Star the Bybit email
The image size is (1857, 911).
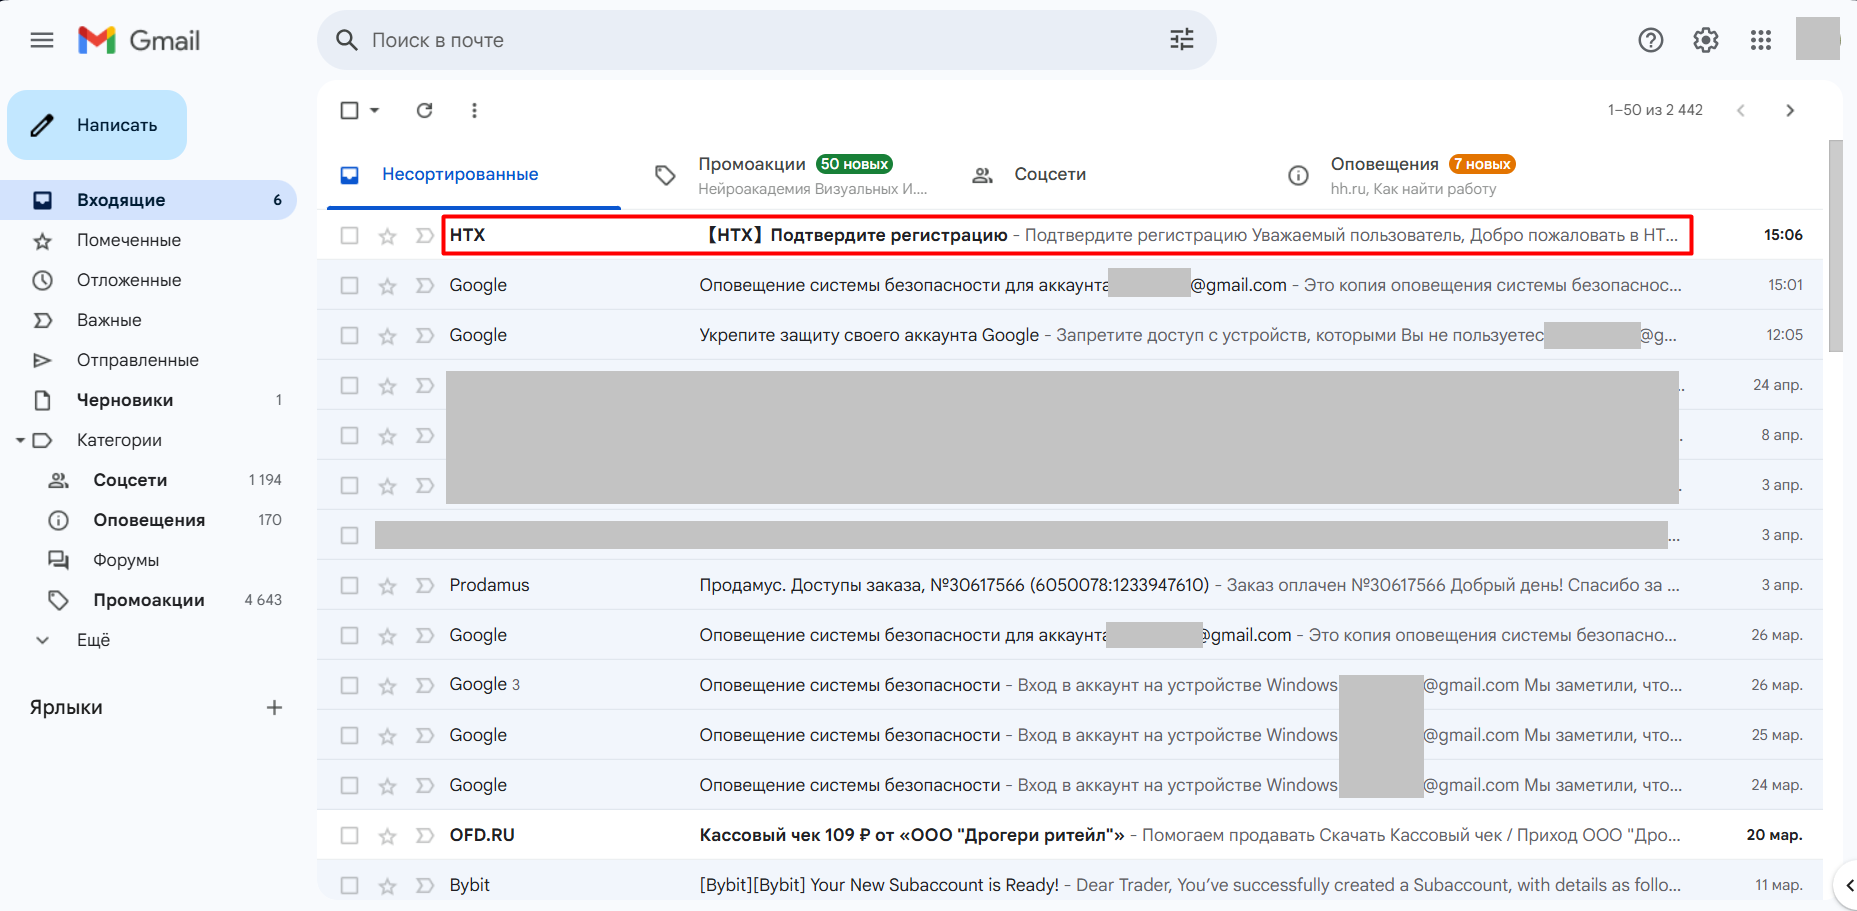tap(387, 886)
